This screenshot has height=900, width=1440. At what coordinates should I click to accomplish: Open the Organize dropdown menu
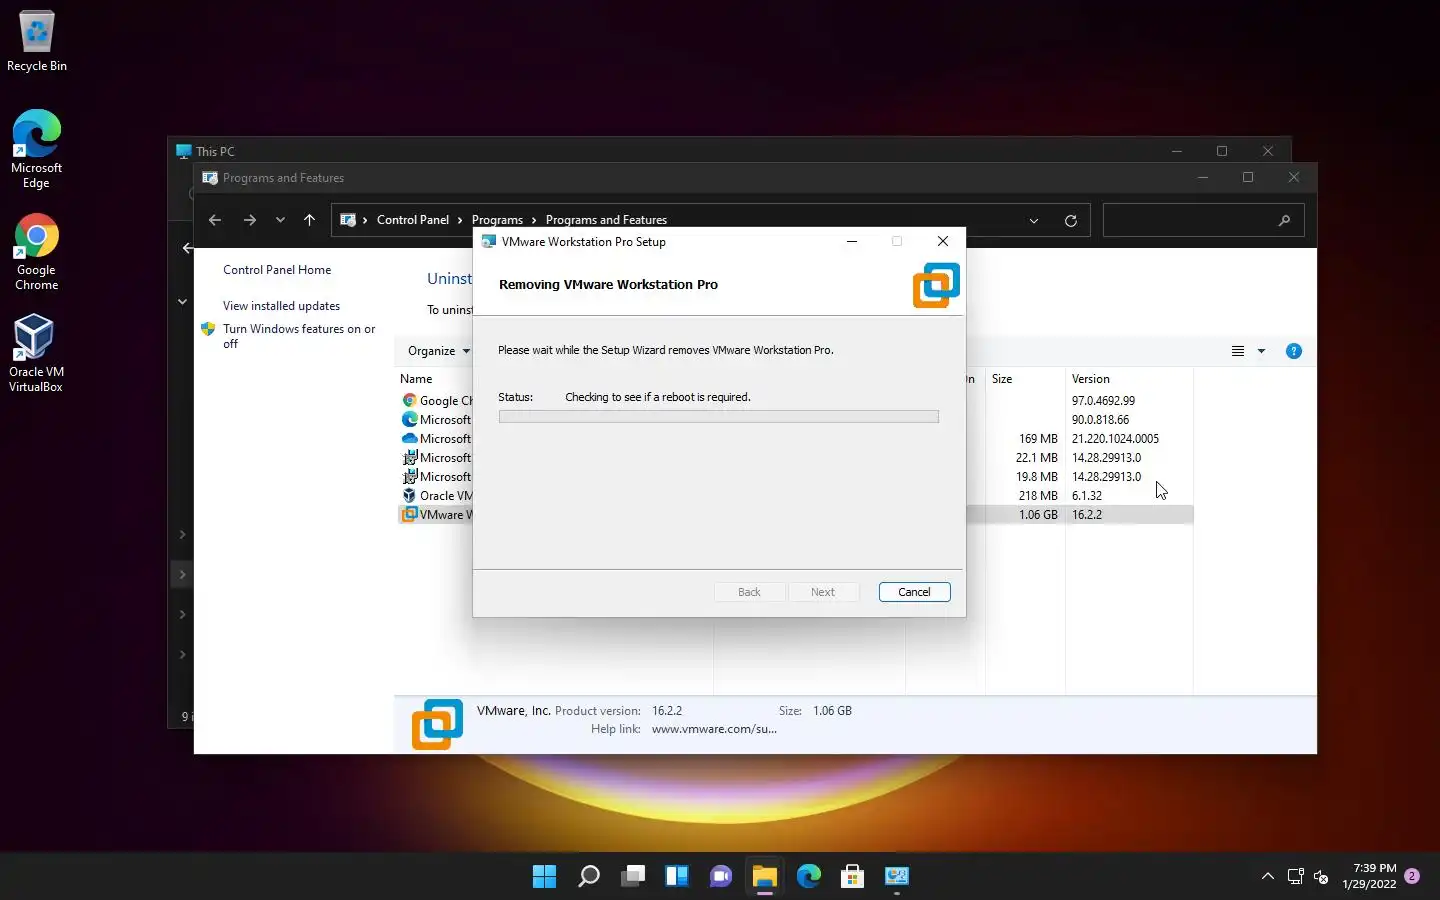pyautogui.click(x=439, y=351)
